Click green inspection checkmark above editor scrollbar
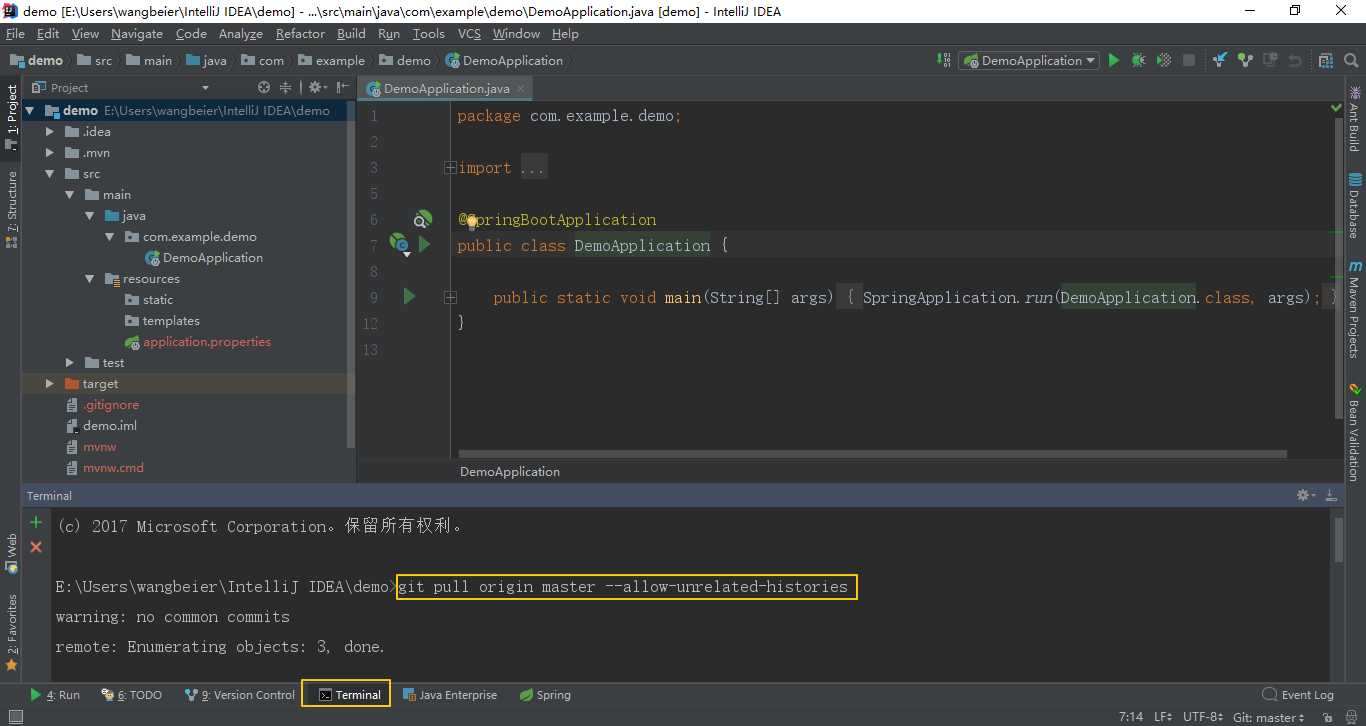Viewport: 1366px width, 726px height. tap(1336, 107)
